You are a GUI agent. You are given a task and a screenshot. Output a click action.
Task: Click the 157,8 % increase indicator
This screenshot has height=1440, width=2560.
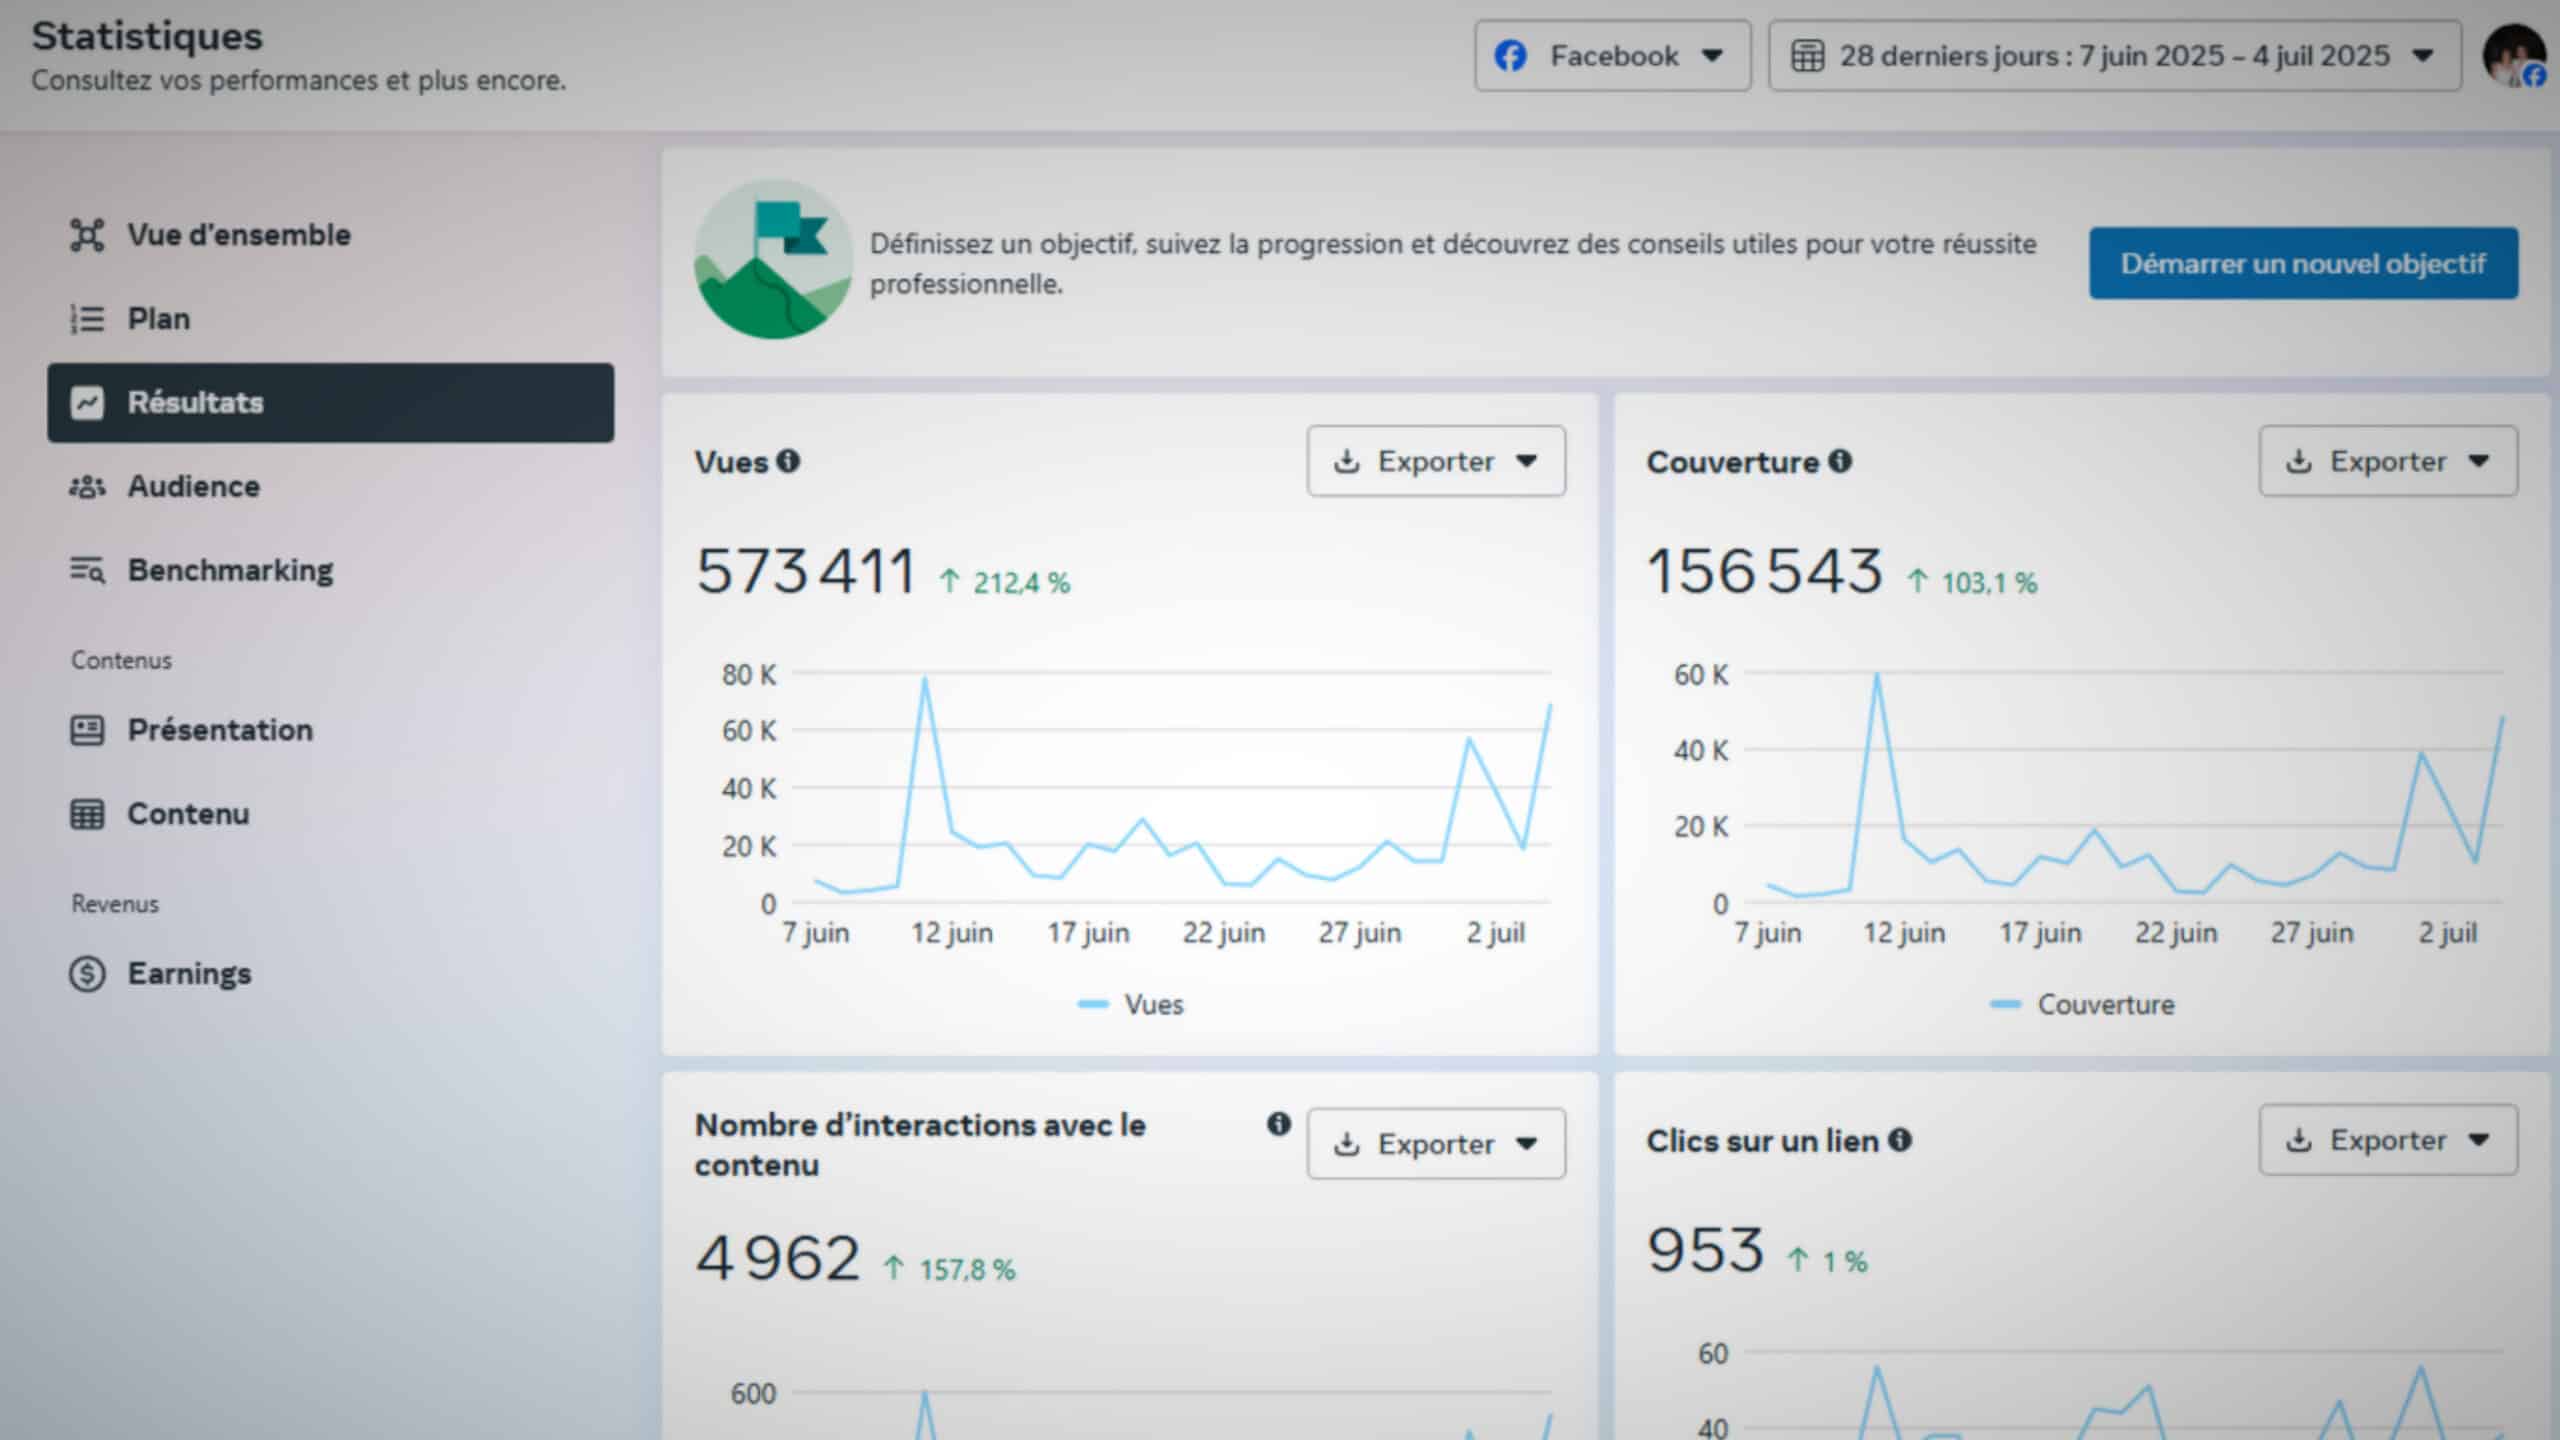pos(949,1269)
